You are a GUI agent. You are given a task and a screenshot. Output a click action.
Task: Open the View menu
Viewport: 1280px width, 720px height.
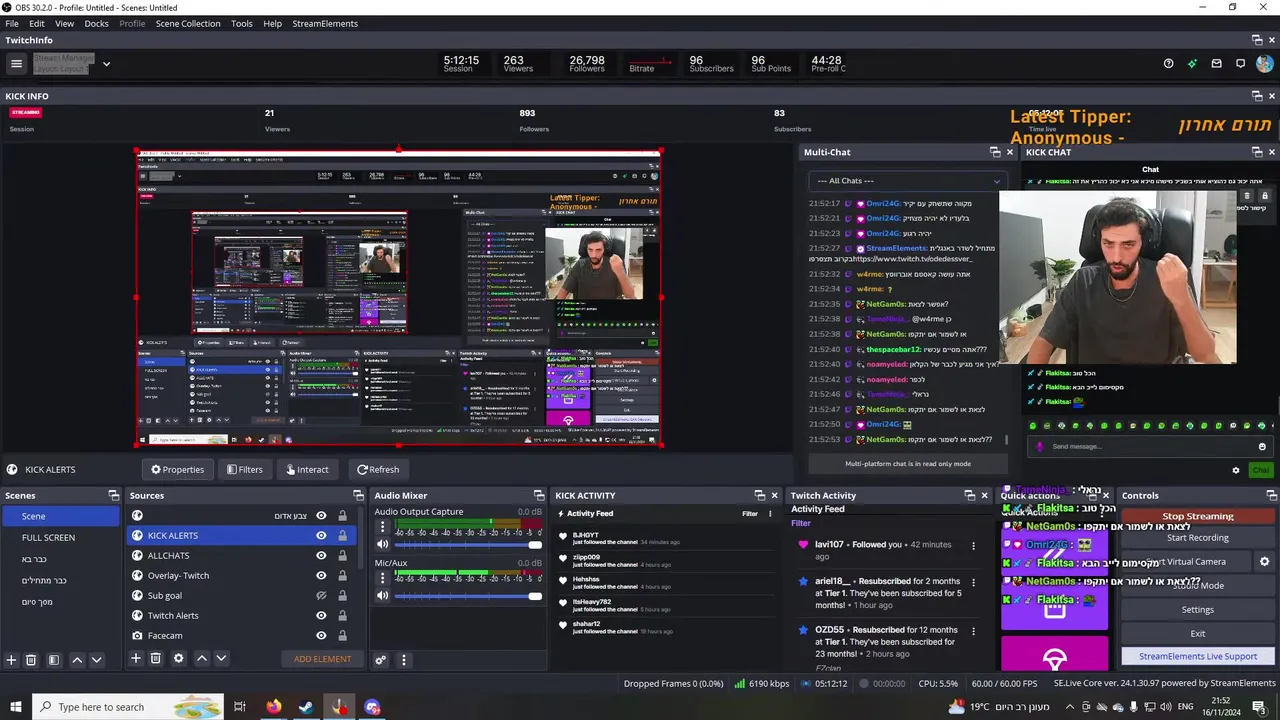(64, 23)
